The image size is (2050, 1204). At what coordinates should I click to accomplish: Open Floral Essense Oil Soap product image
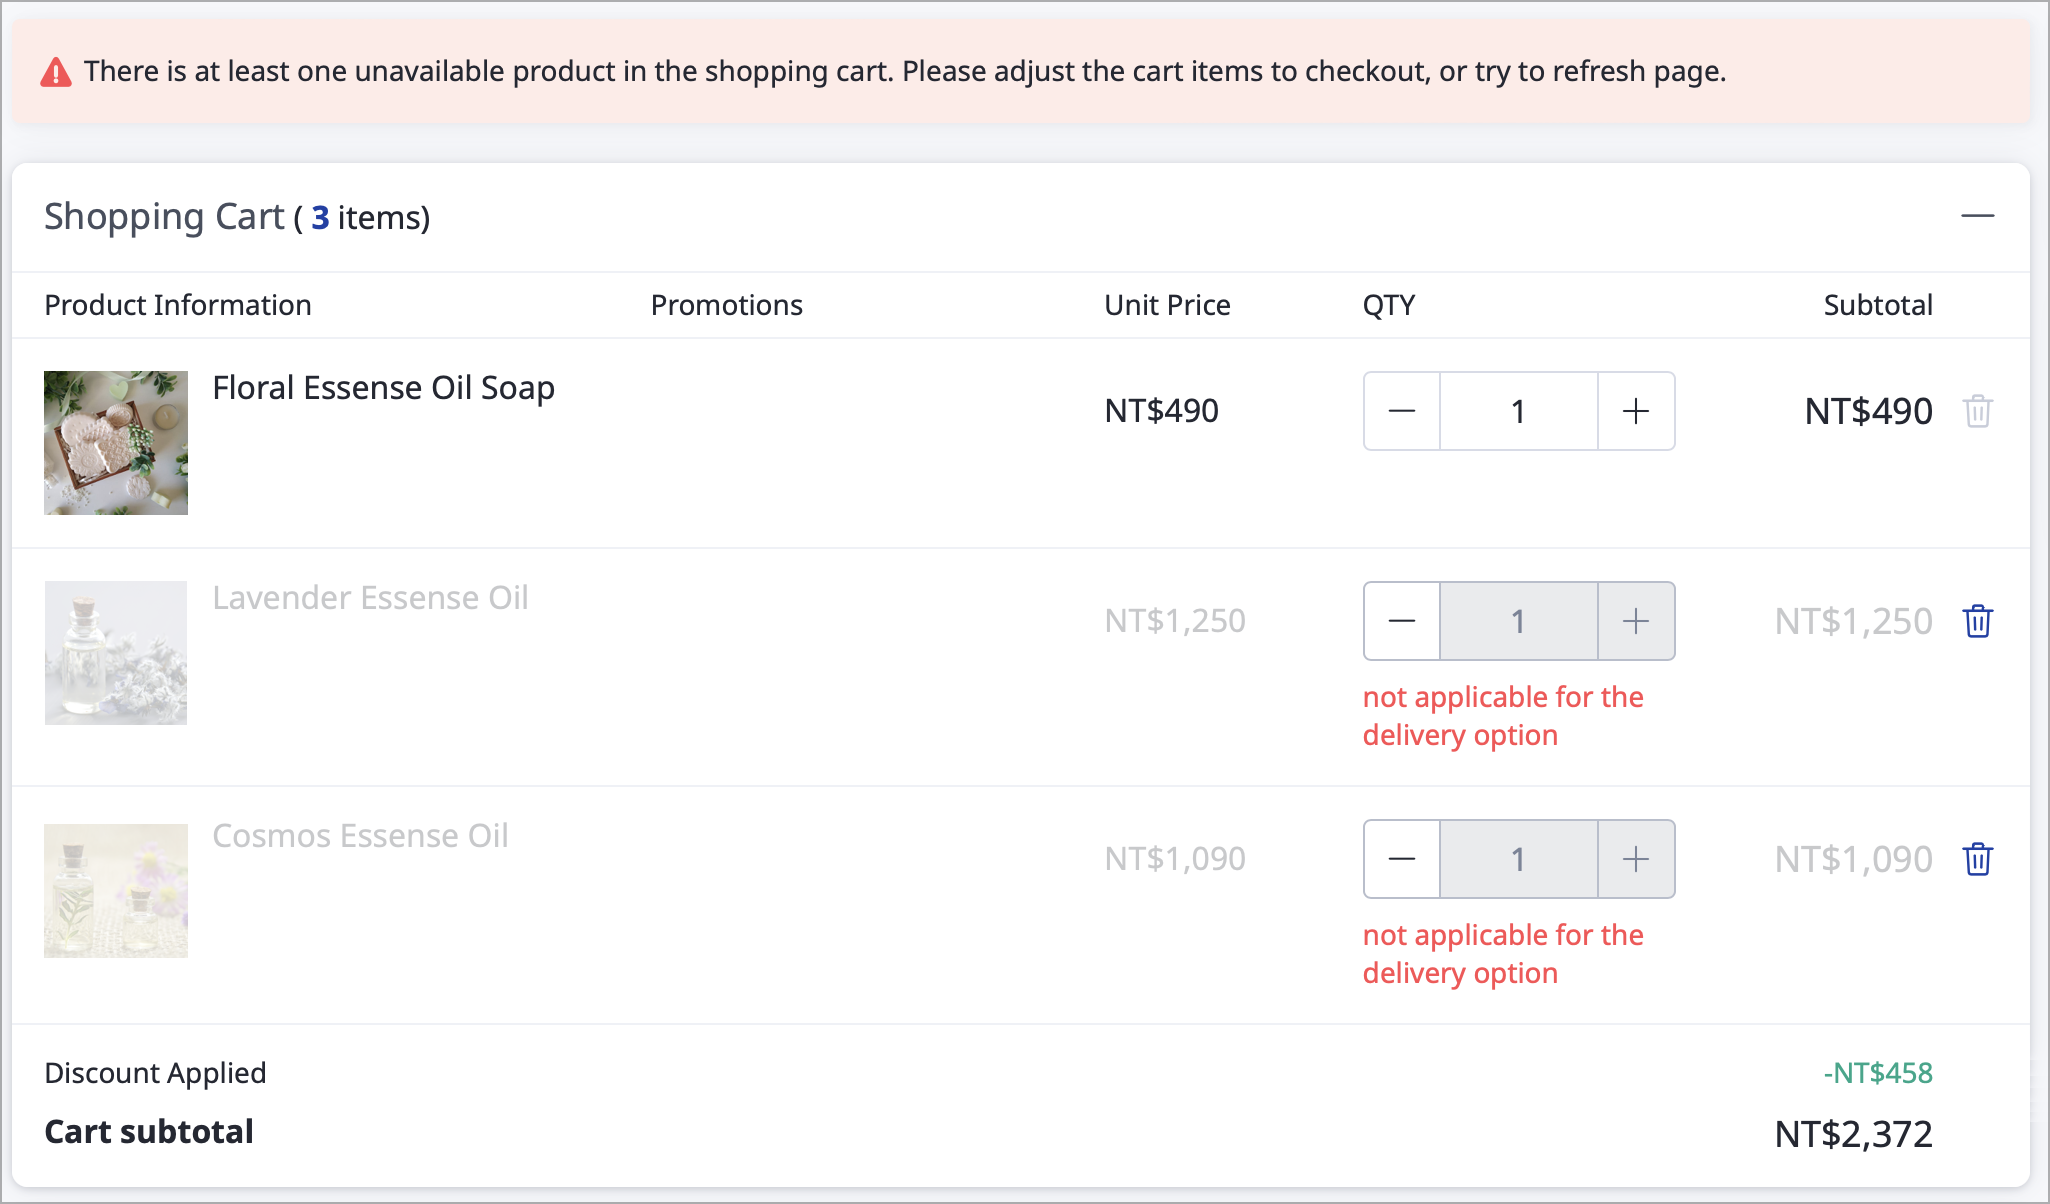[116, 443]
